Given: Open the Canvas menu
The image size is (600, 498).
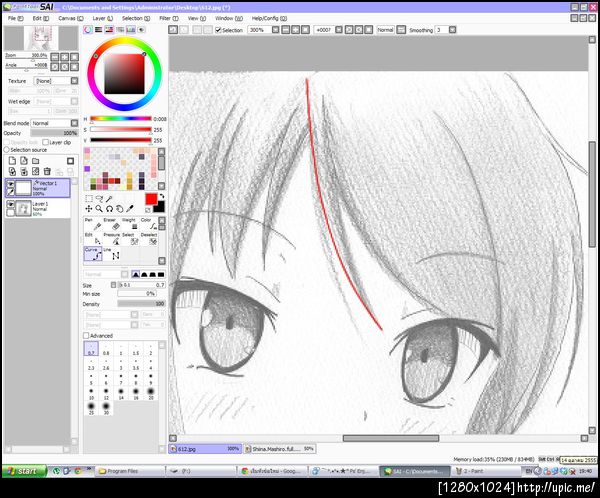Looking at the screenshot, I should click(71, 18).
